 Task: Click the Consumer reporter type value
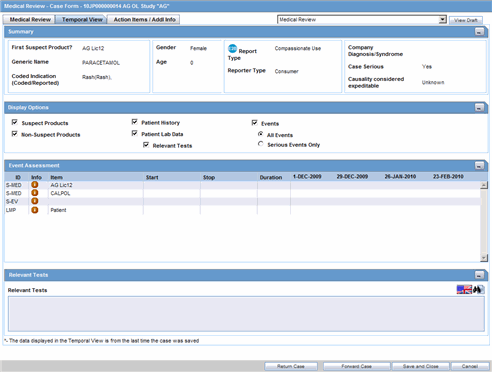coord(286,71)
